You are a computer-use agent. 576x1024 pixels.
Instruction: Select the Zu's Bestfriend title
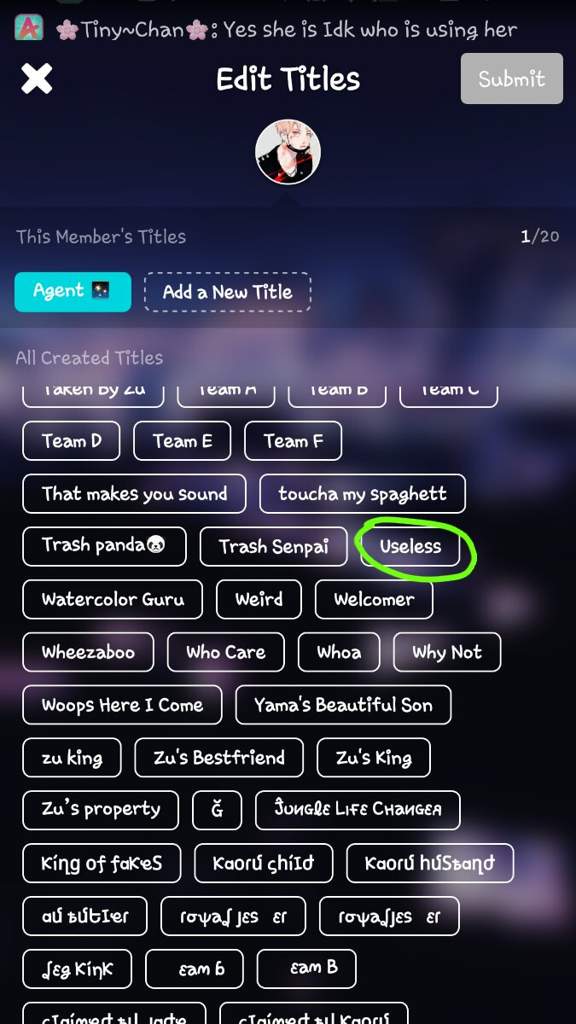[219, 758]
